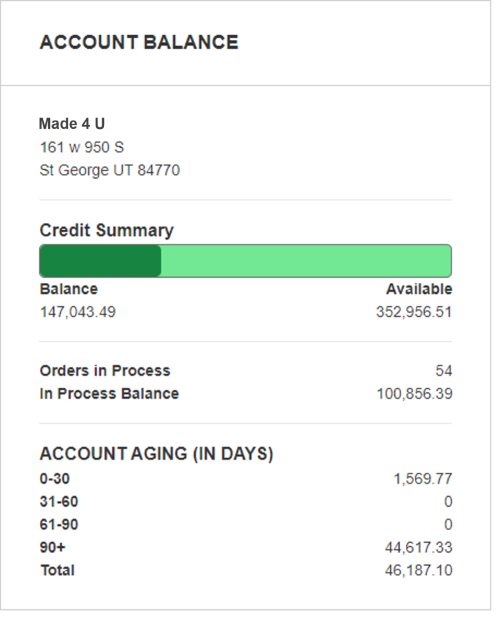Click the light green available portion of credit bar
Image resolution: width=500 pixels, height=617 pixels.
tap(306, 261)
